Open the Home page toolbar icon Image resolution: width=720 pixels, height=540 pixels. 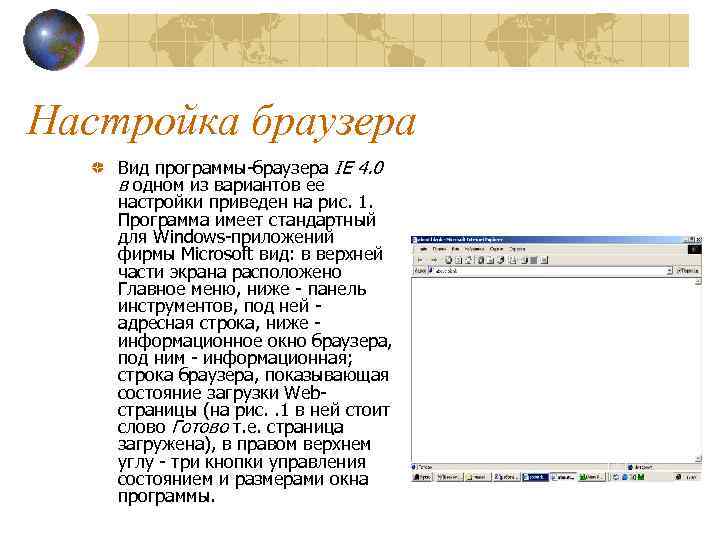[468, 260]
